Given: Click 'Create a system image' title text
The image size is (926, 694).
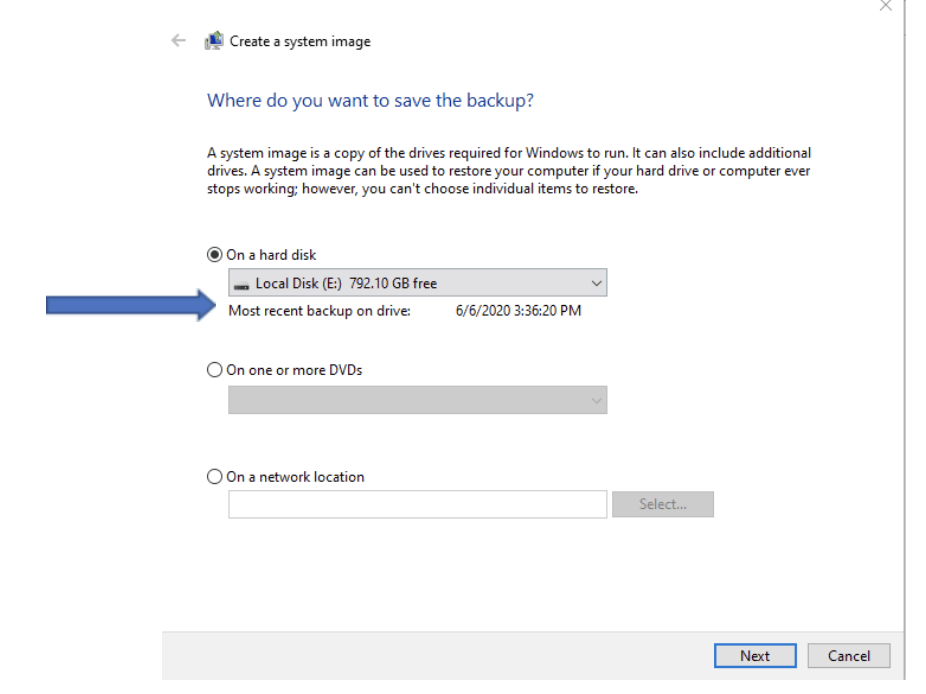Looking at the screenshot, I should (300, 41).
